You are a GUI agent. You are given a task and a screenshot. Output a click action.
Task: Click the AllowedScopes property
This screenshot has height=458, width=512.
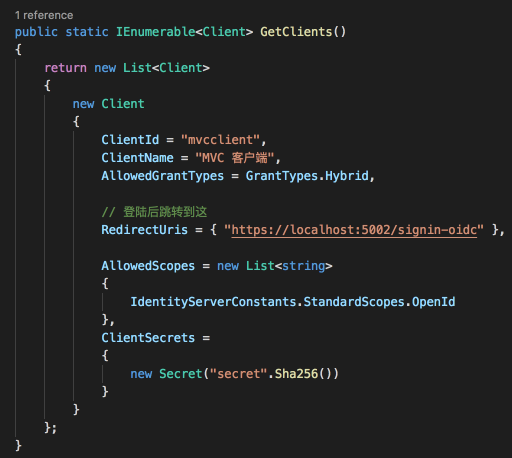click(148, 266)
